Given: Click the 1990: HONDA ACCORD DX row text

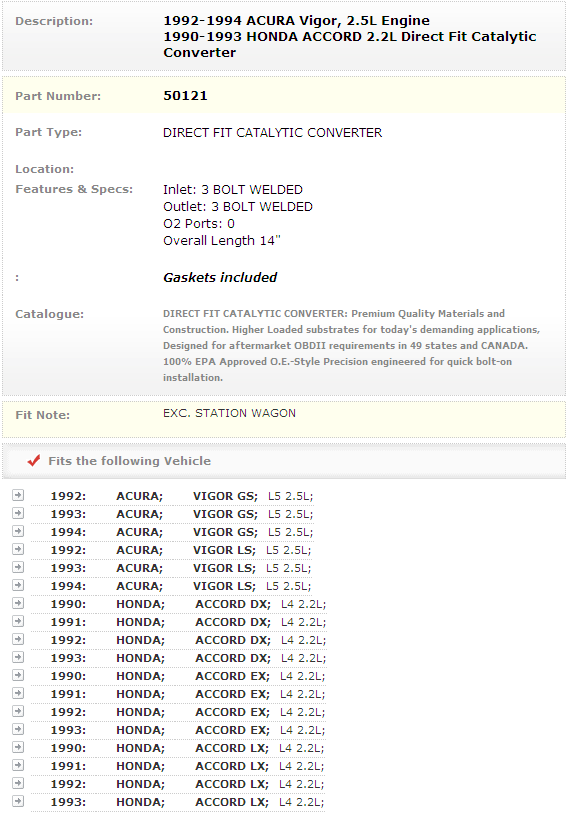Looking at the screenshot, I should 188,604.
